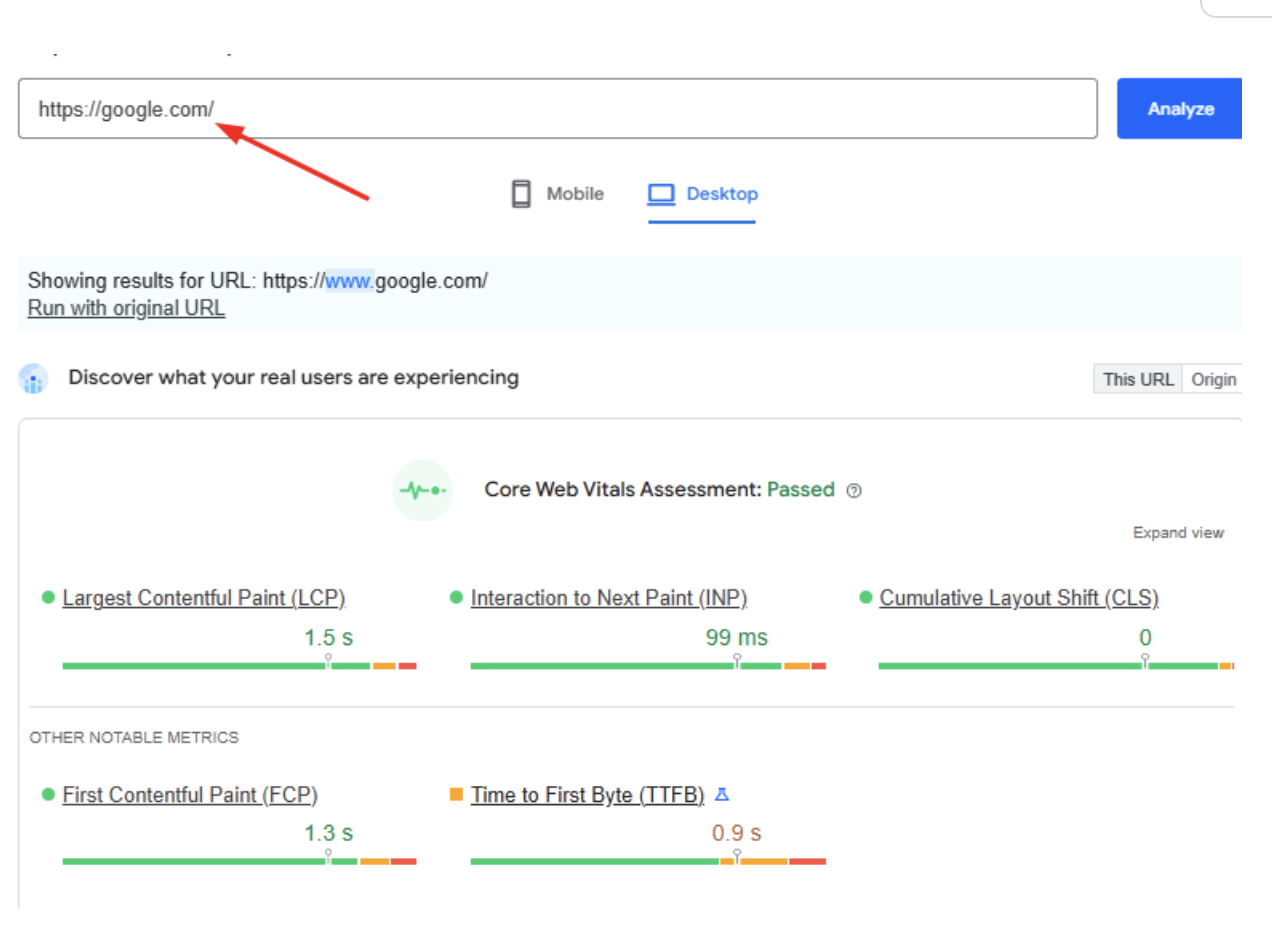Select the This URL toggle option

[1138, 380]
